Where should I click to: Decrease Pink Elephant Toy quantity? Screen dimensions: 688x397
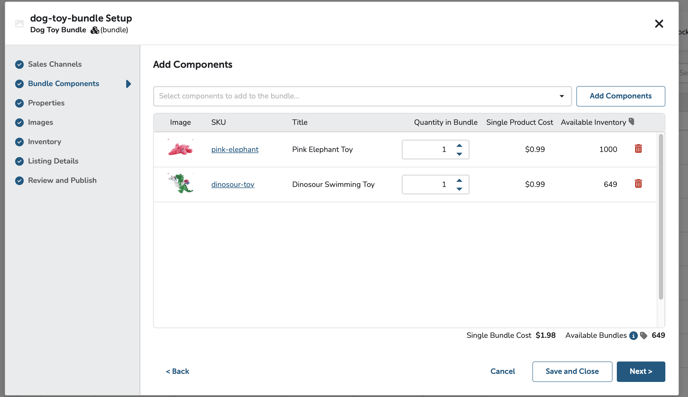pyautogui.click(x=459, y=154)
